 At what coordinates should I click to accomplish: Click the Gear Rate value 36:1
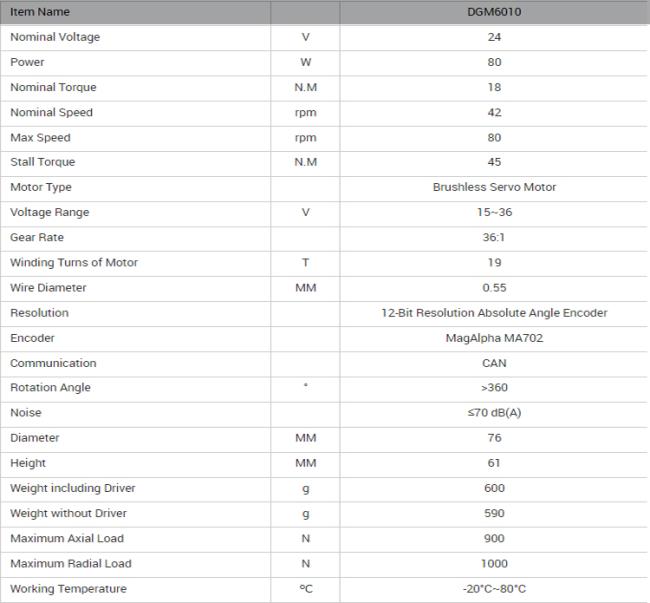coord(494,237)
